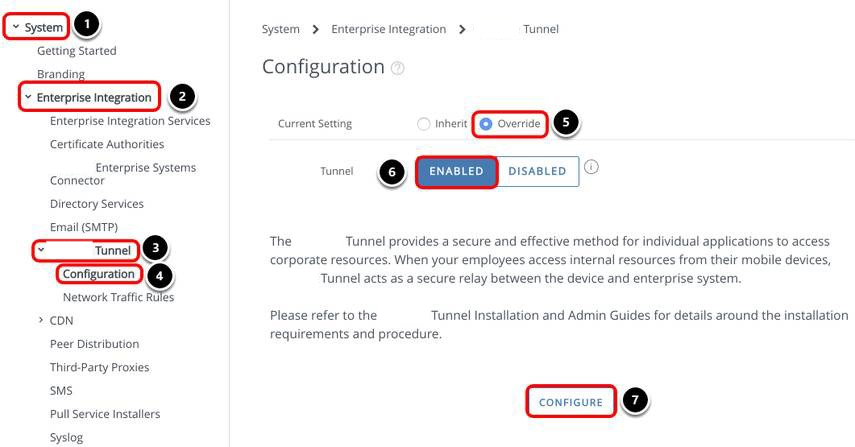The image size is (855, 447).
Task: Select the Override radio button
Action: pos(486,124)
